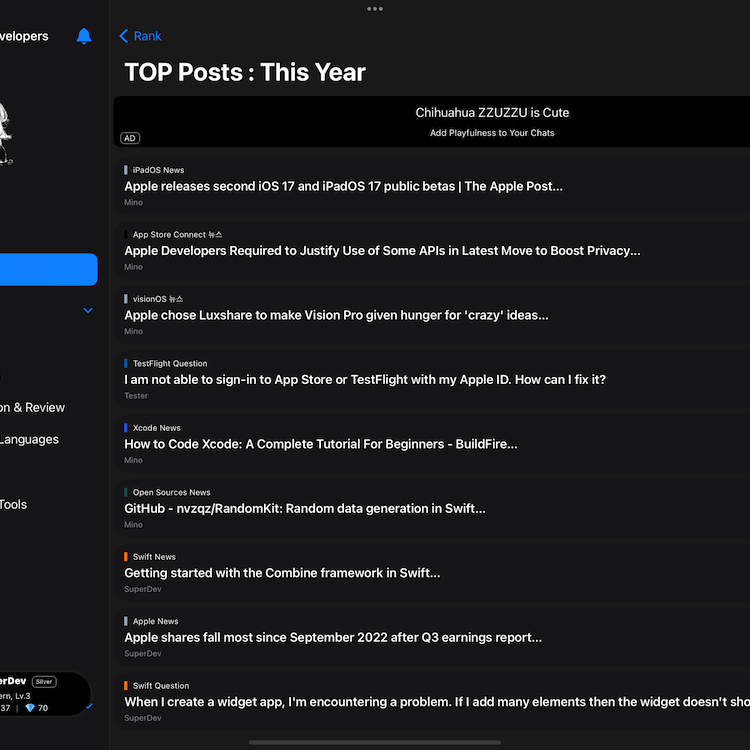Open the TestFlight sign-in question post
Viewport: 750px width, 750px height.
click(x=365, y=379)
